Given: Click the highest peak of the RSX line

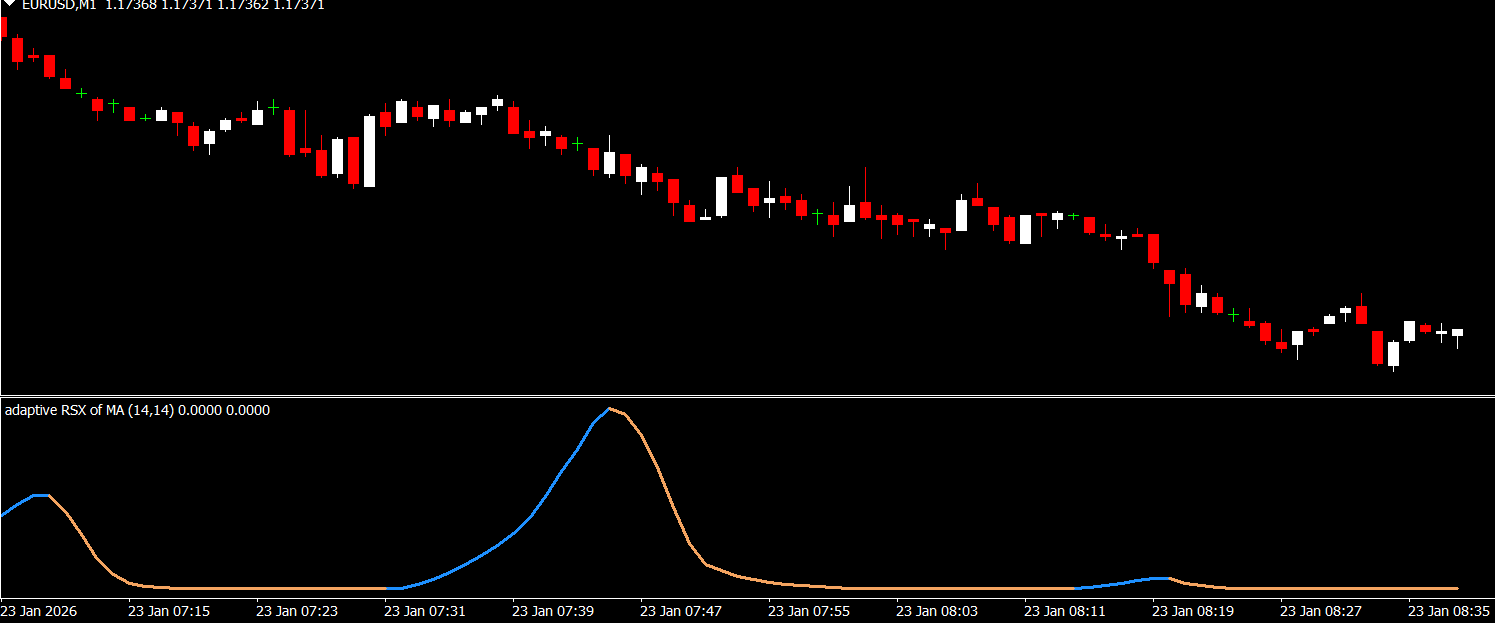Looking at the screenshot, I should [x=609, y=409].
